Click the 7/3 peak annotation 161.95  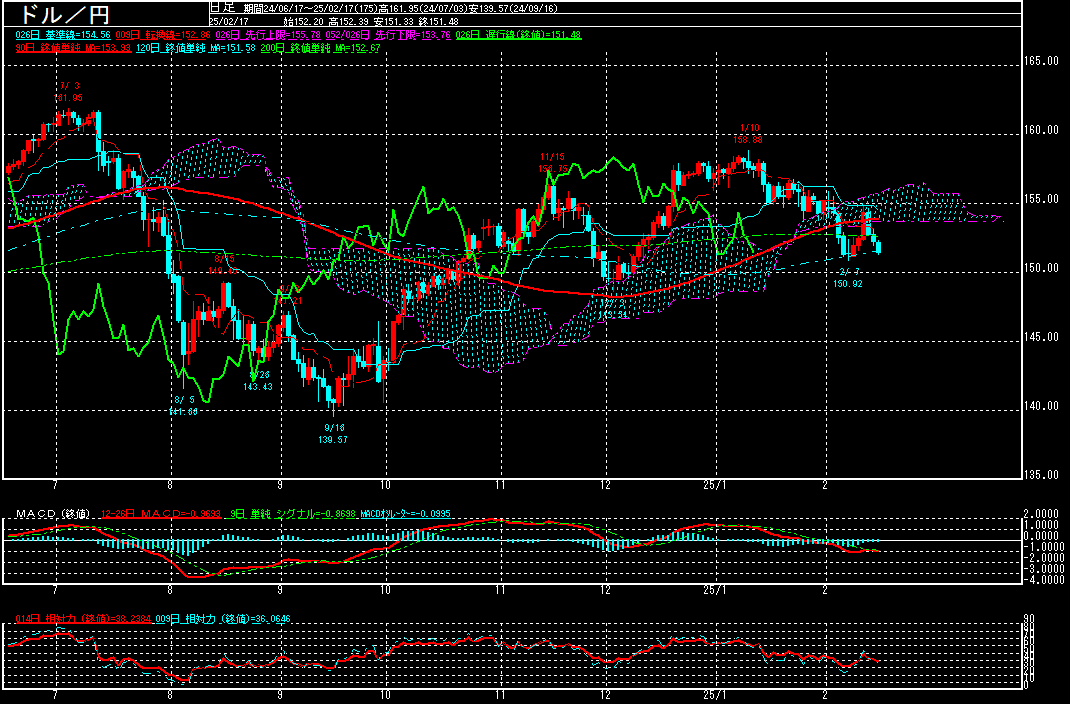[69, 92]
